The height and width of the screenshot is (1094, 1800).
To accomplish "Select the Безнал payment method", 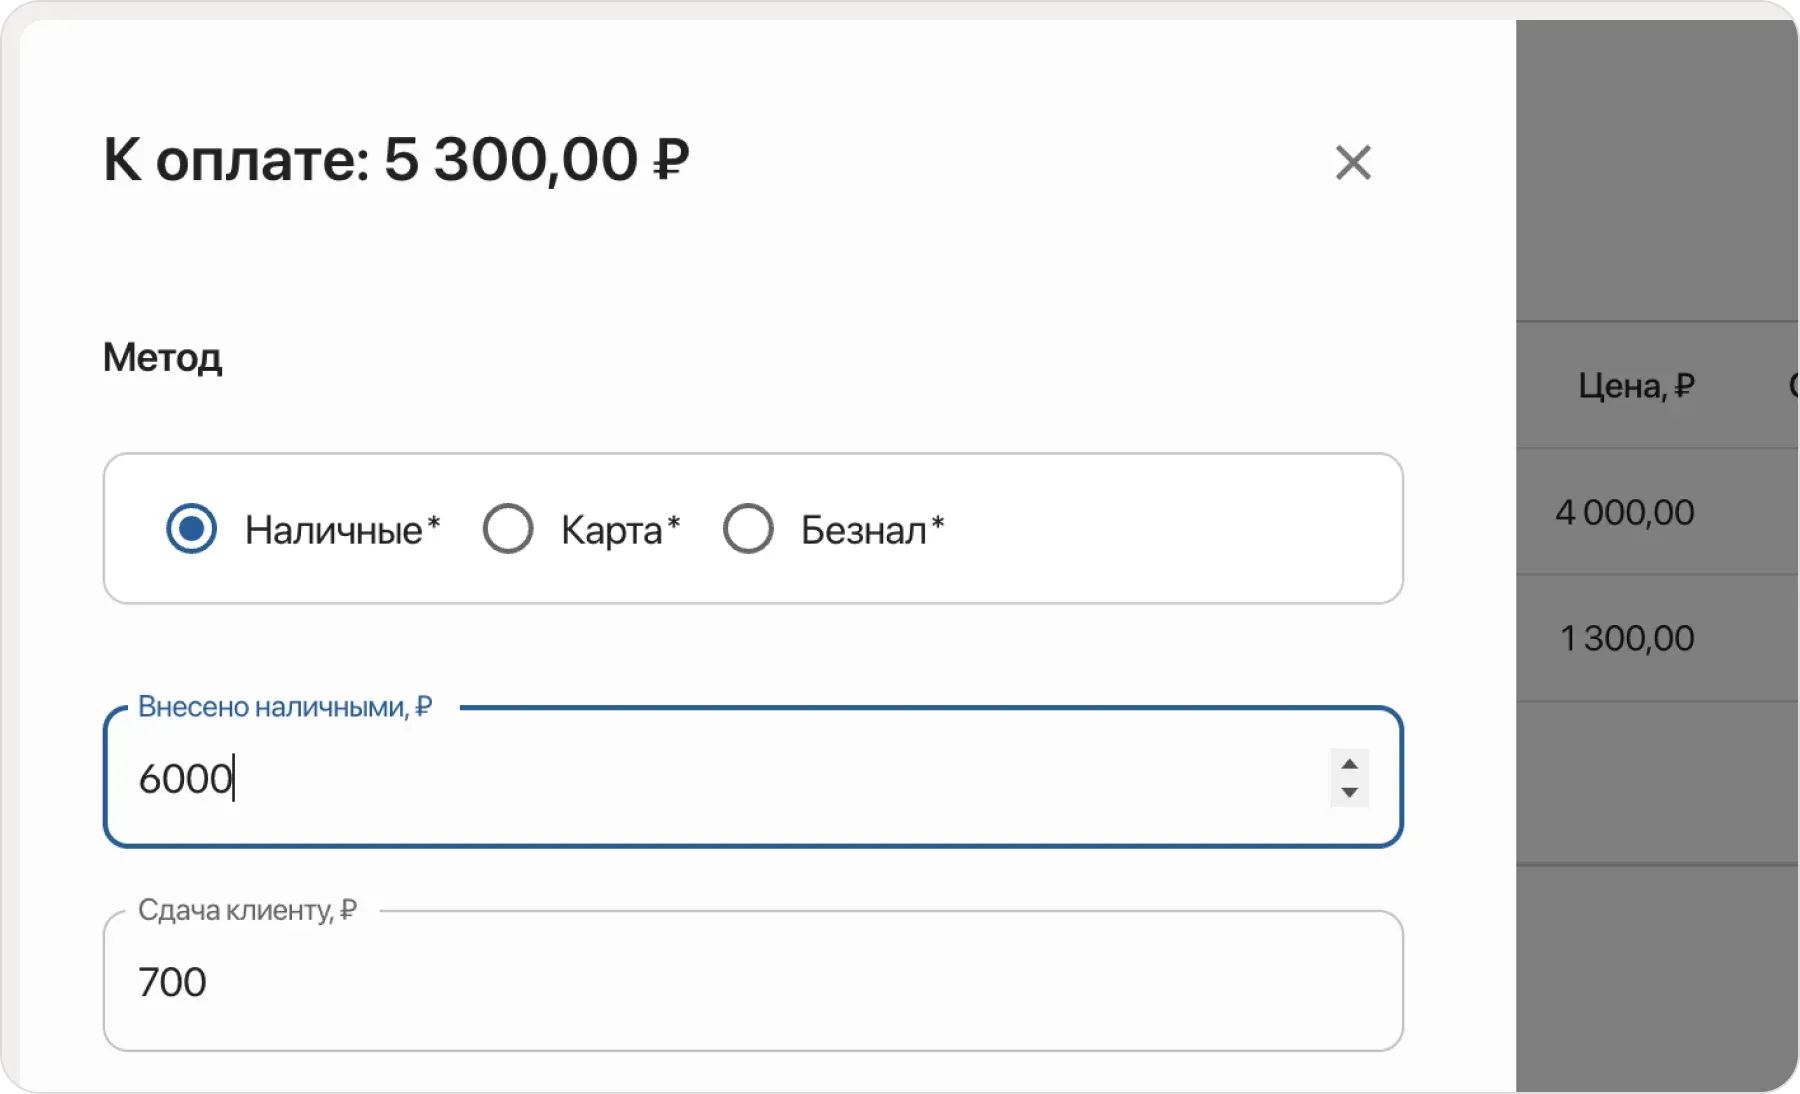I will (x=749, y=528).
